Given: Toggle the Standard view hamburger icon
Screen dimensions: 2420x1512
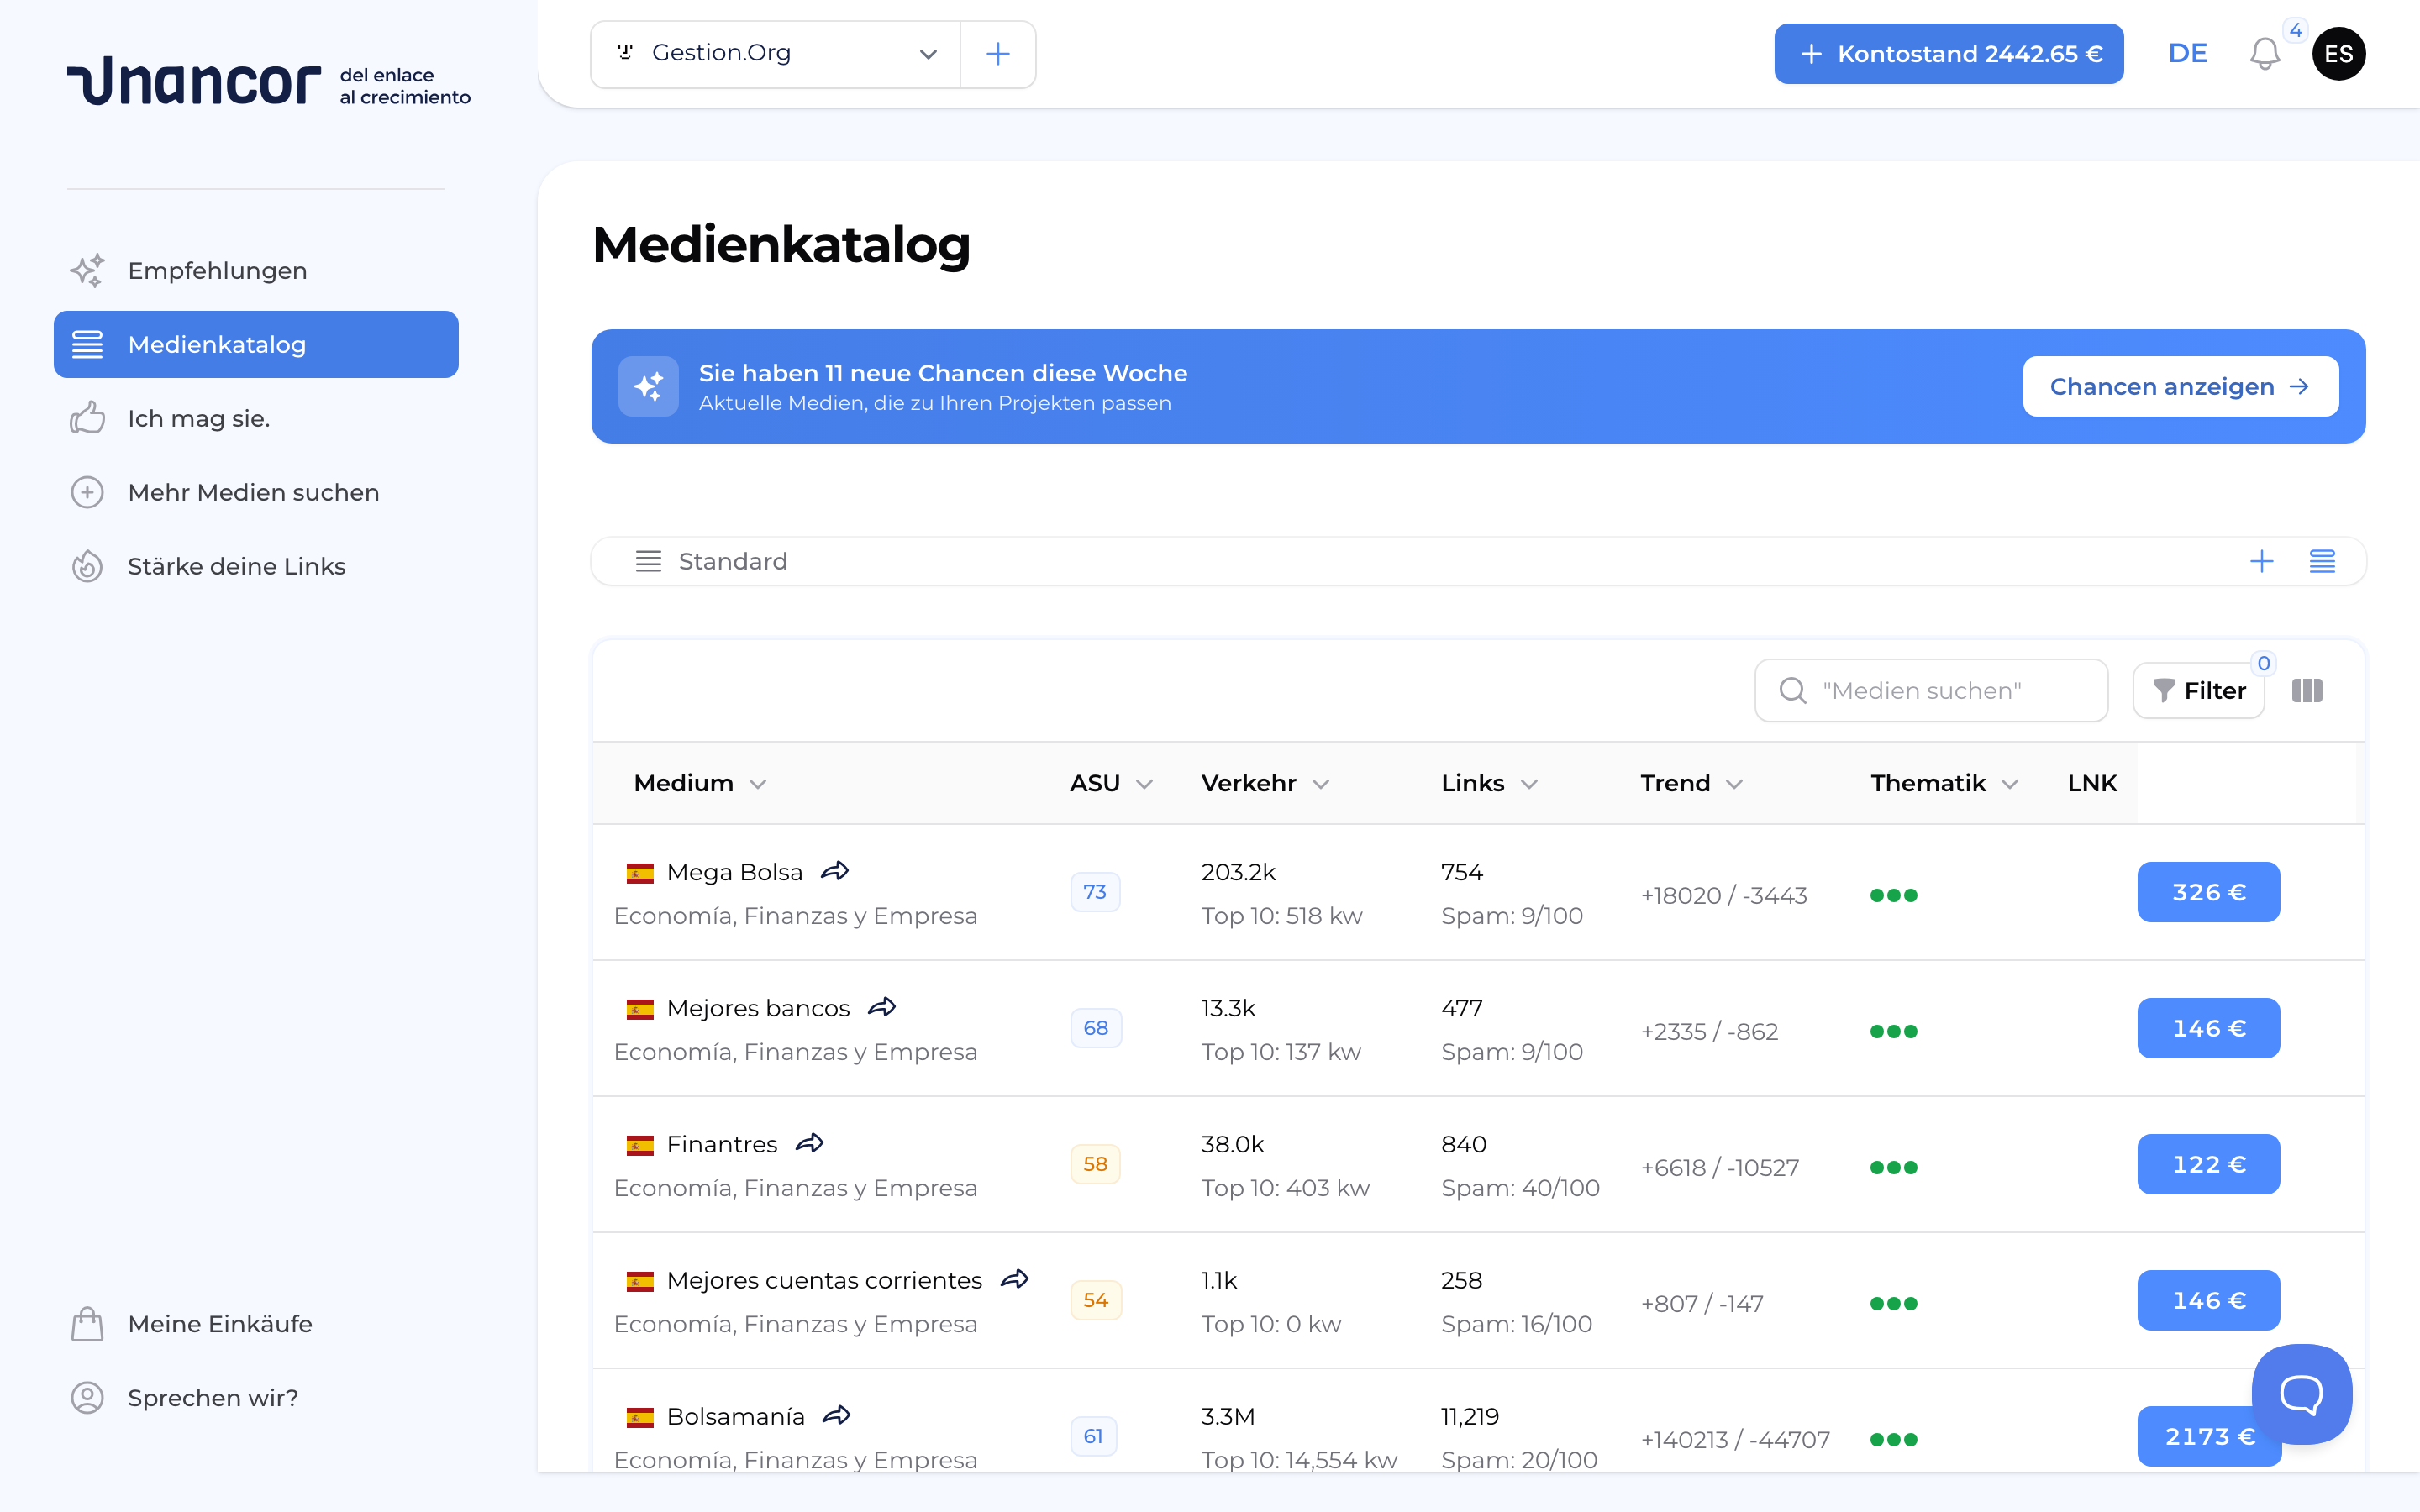Looking at the screenshot, I should [649, 561].
